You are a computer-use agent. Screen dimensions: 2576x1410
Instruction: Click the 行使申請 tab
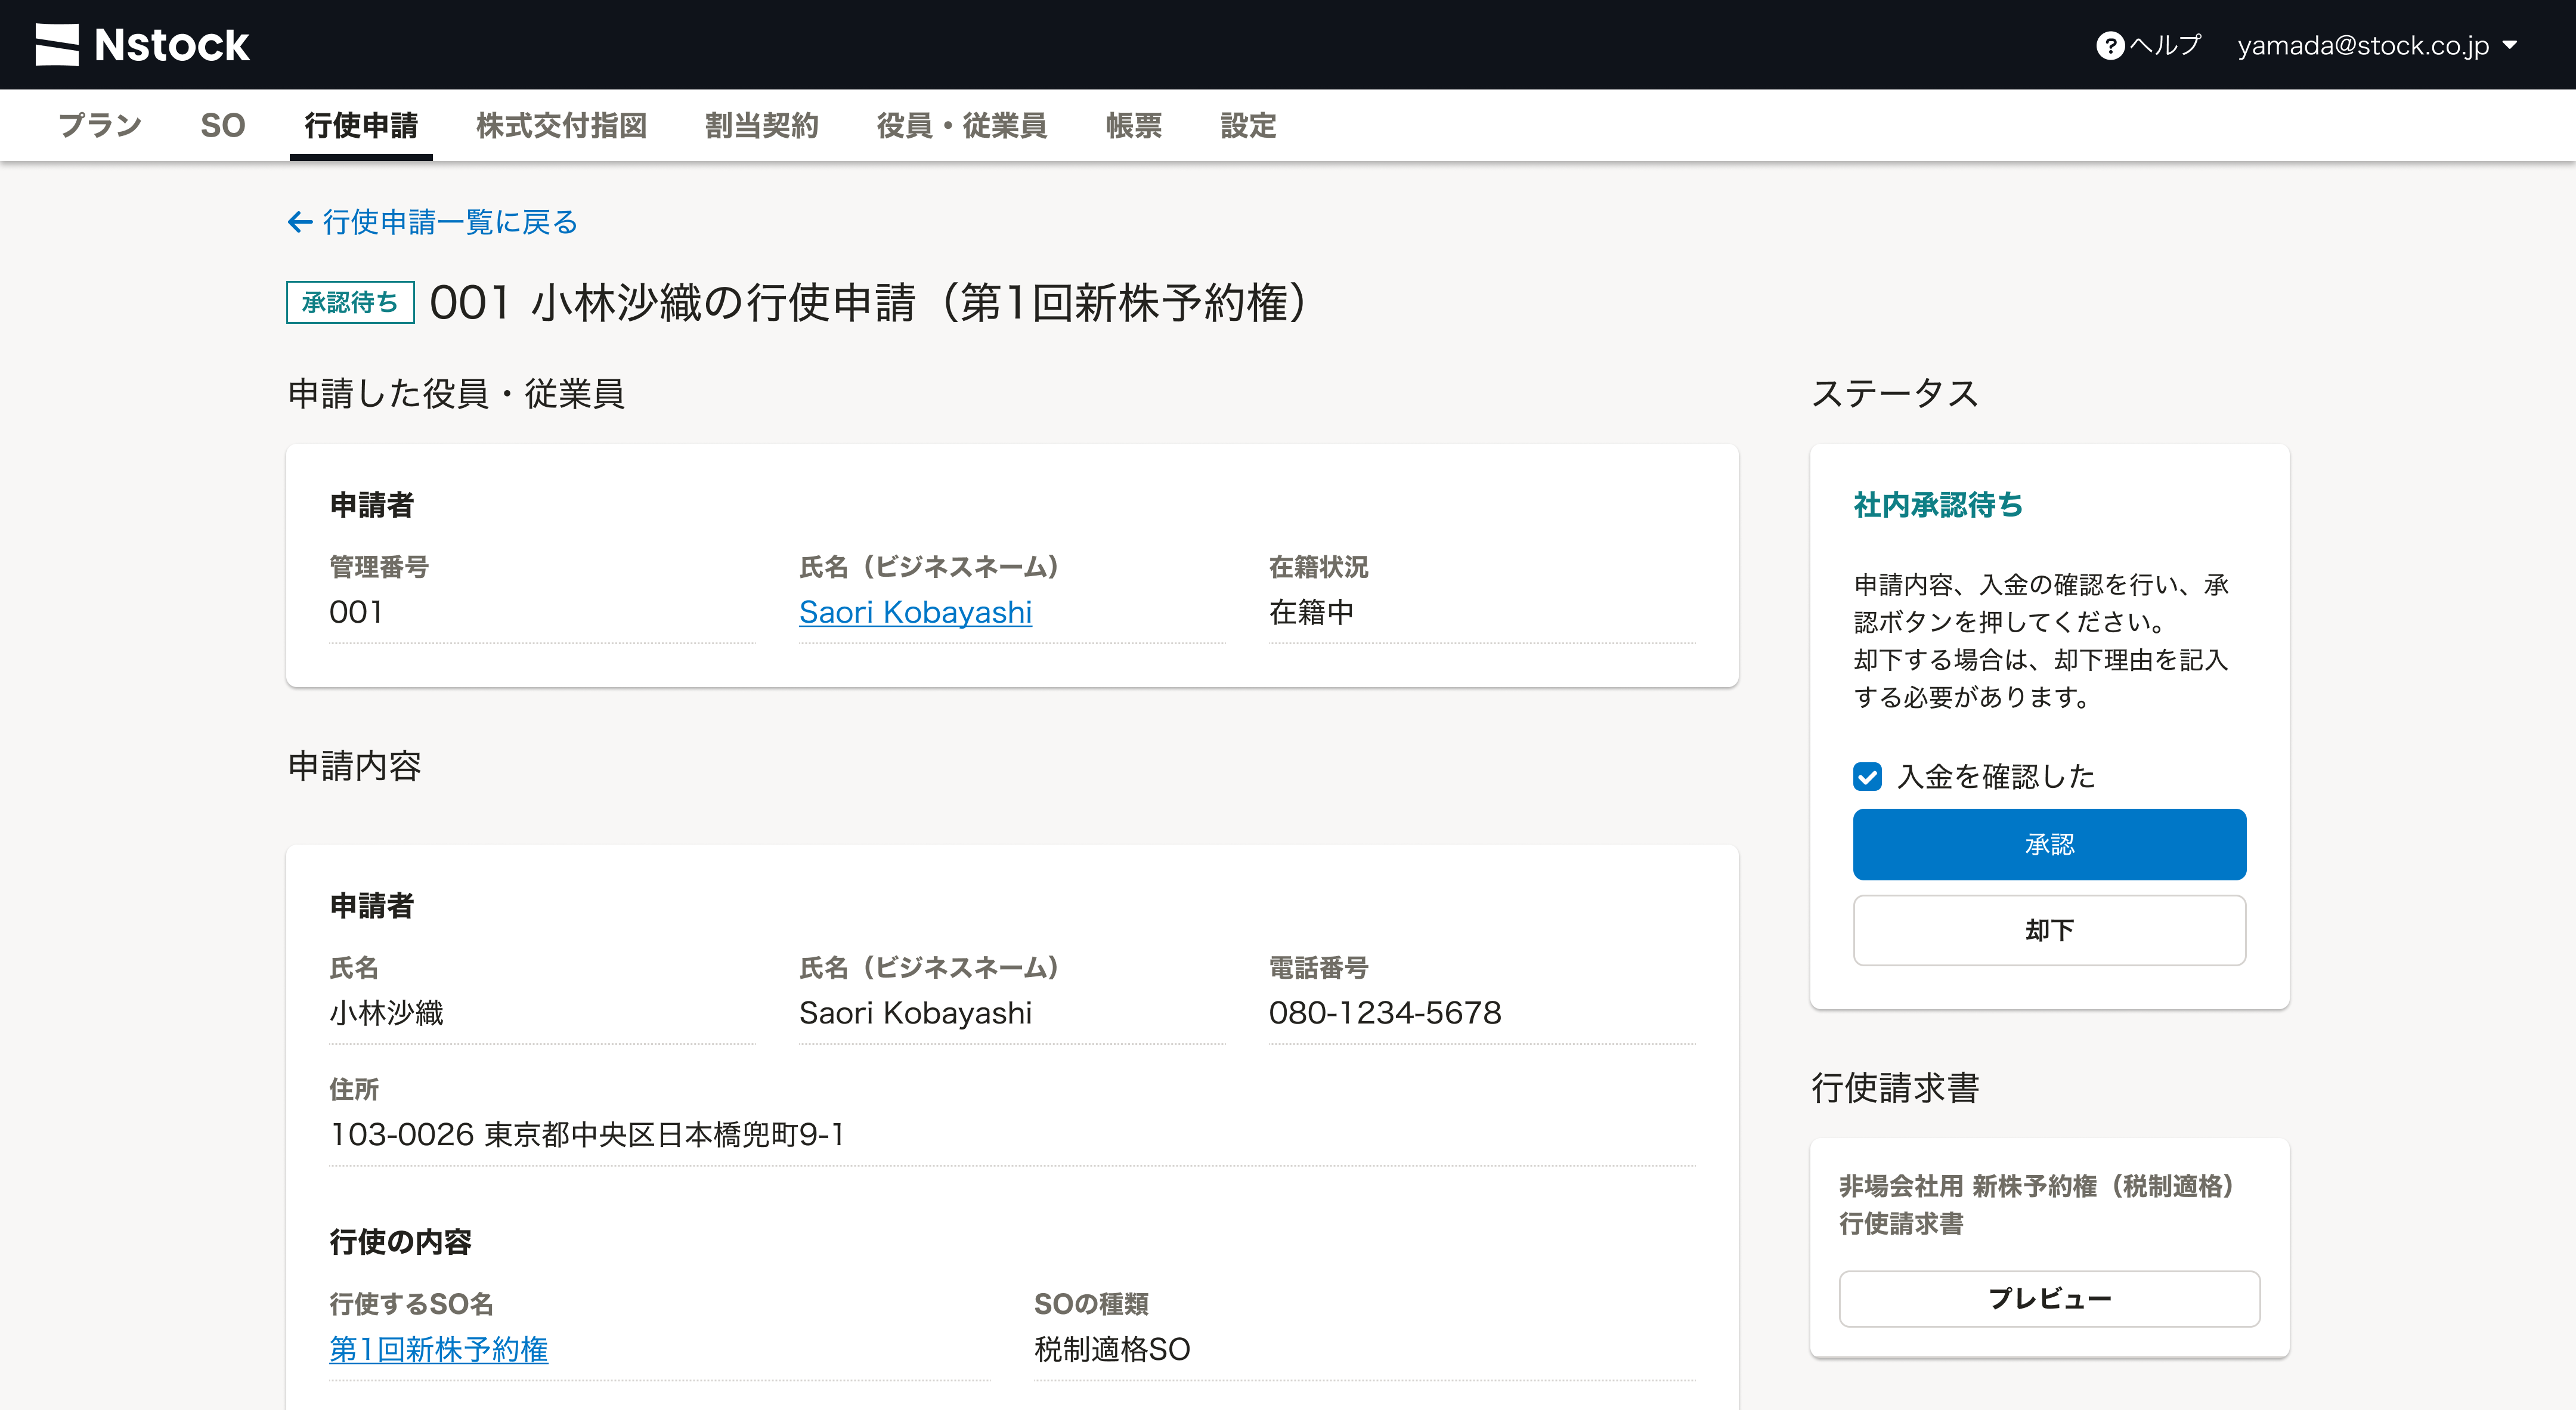tap(361, 126)
